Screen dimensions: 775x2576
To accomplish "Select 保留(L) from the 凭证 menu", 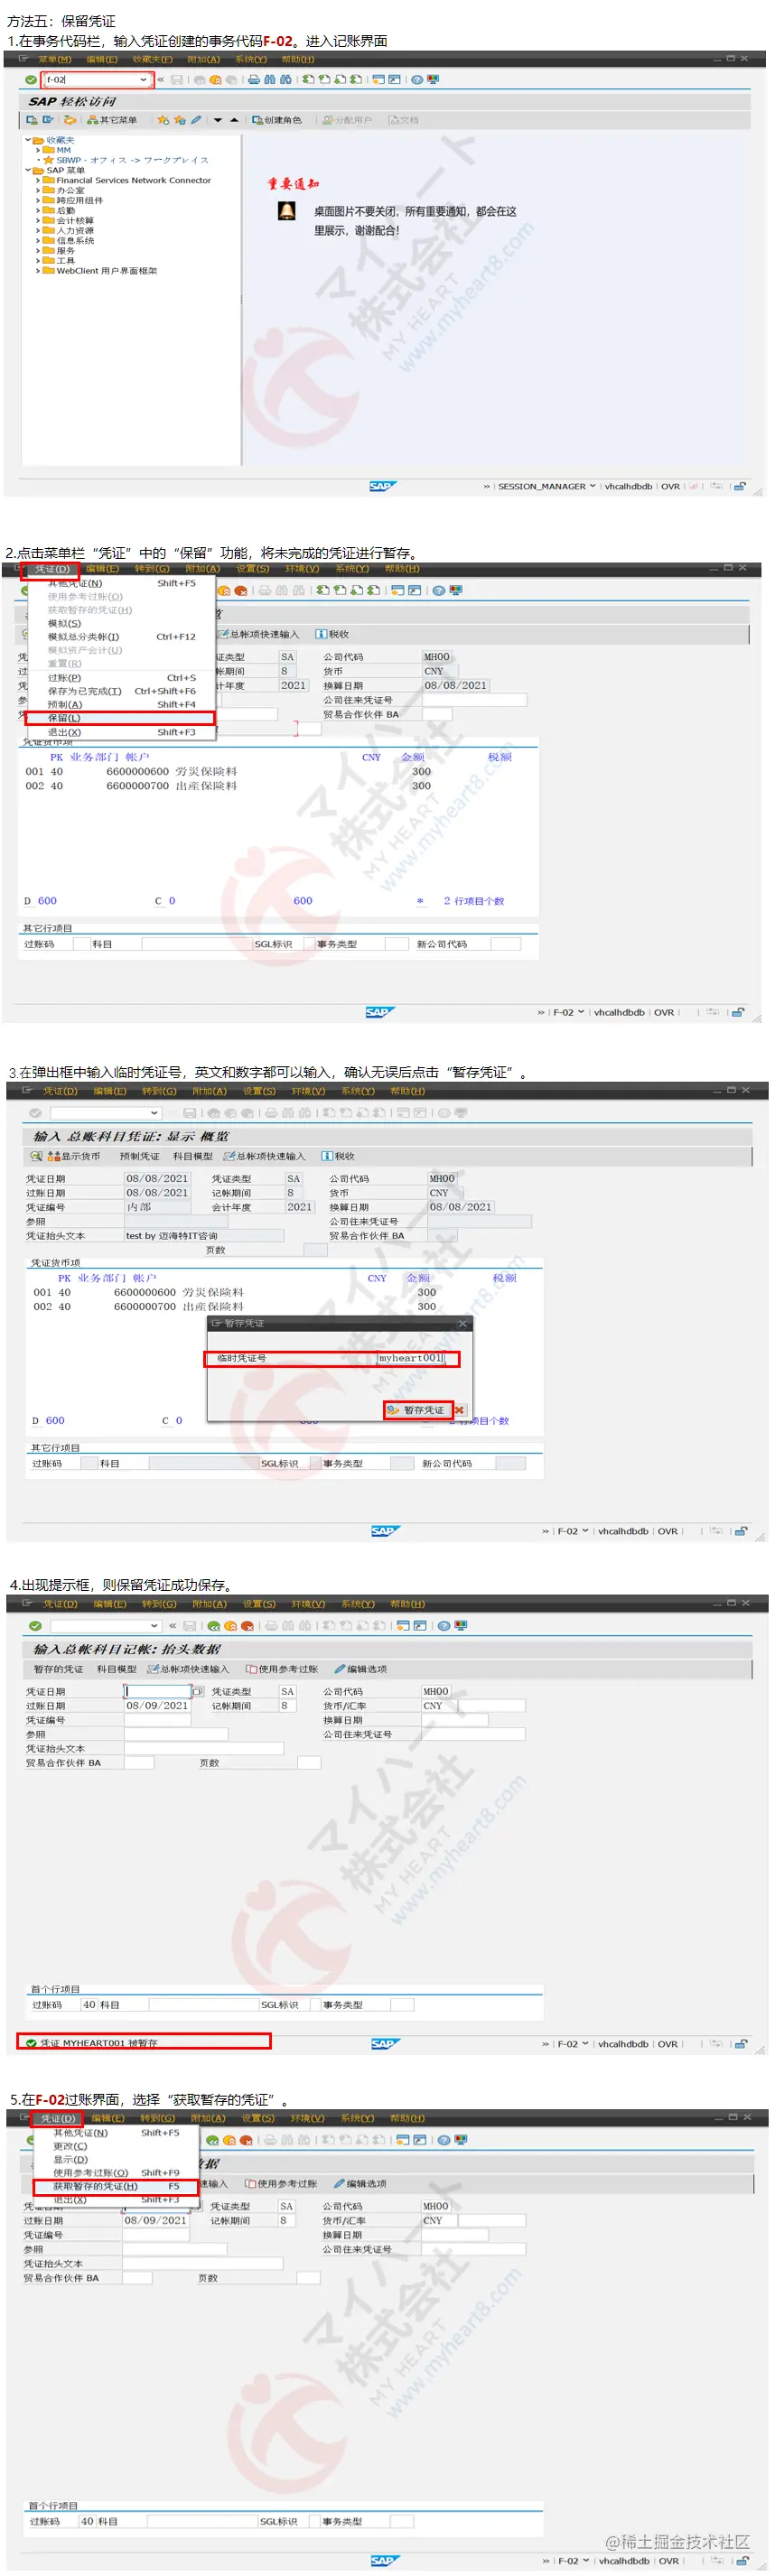I will pos(119,718).
